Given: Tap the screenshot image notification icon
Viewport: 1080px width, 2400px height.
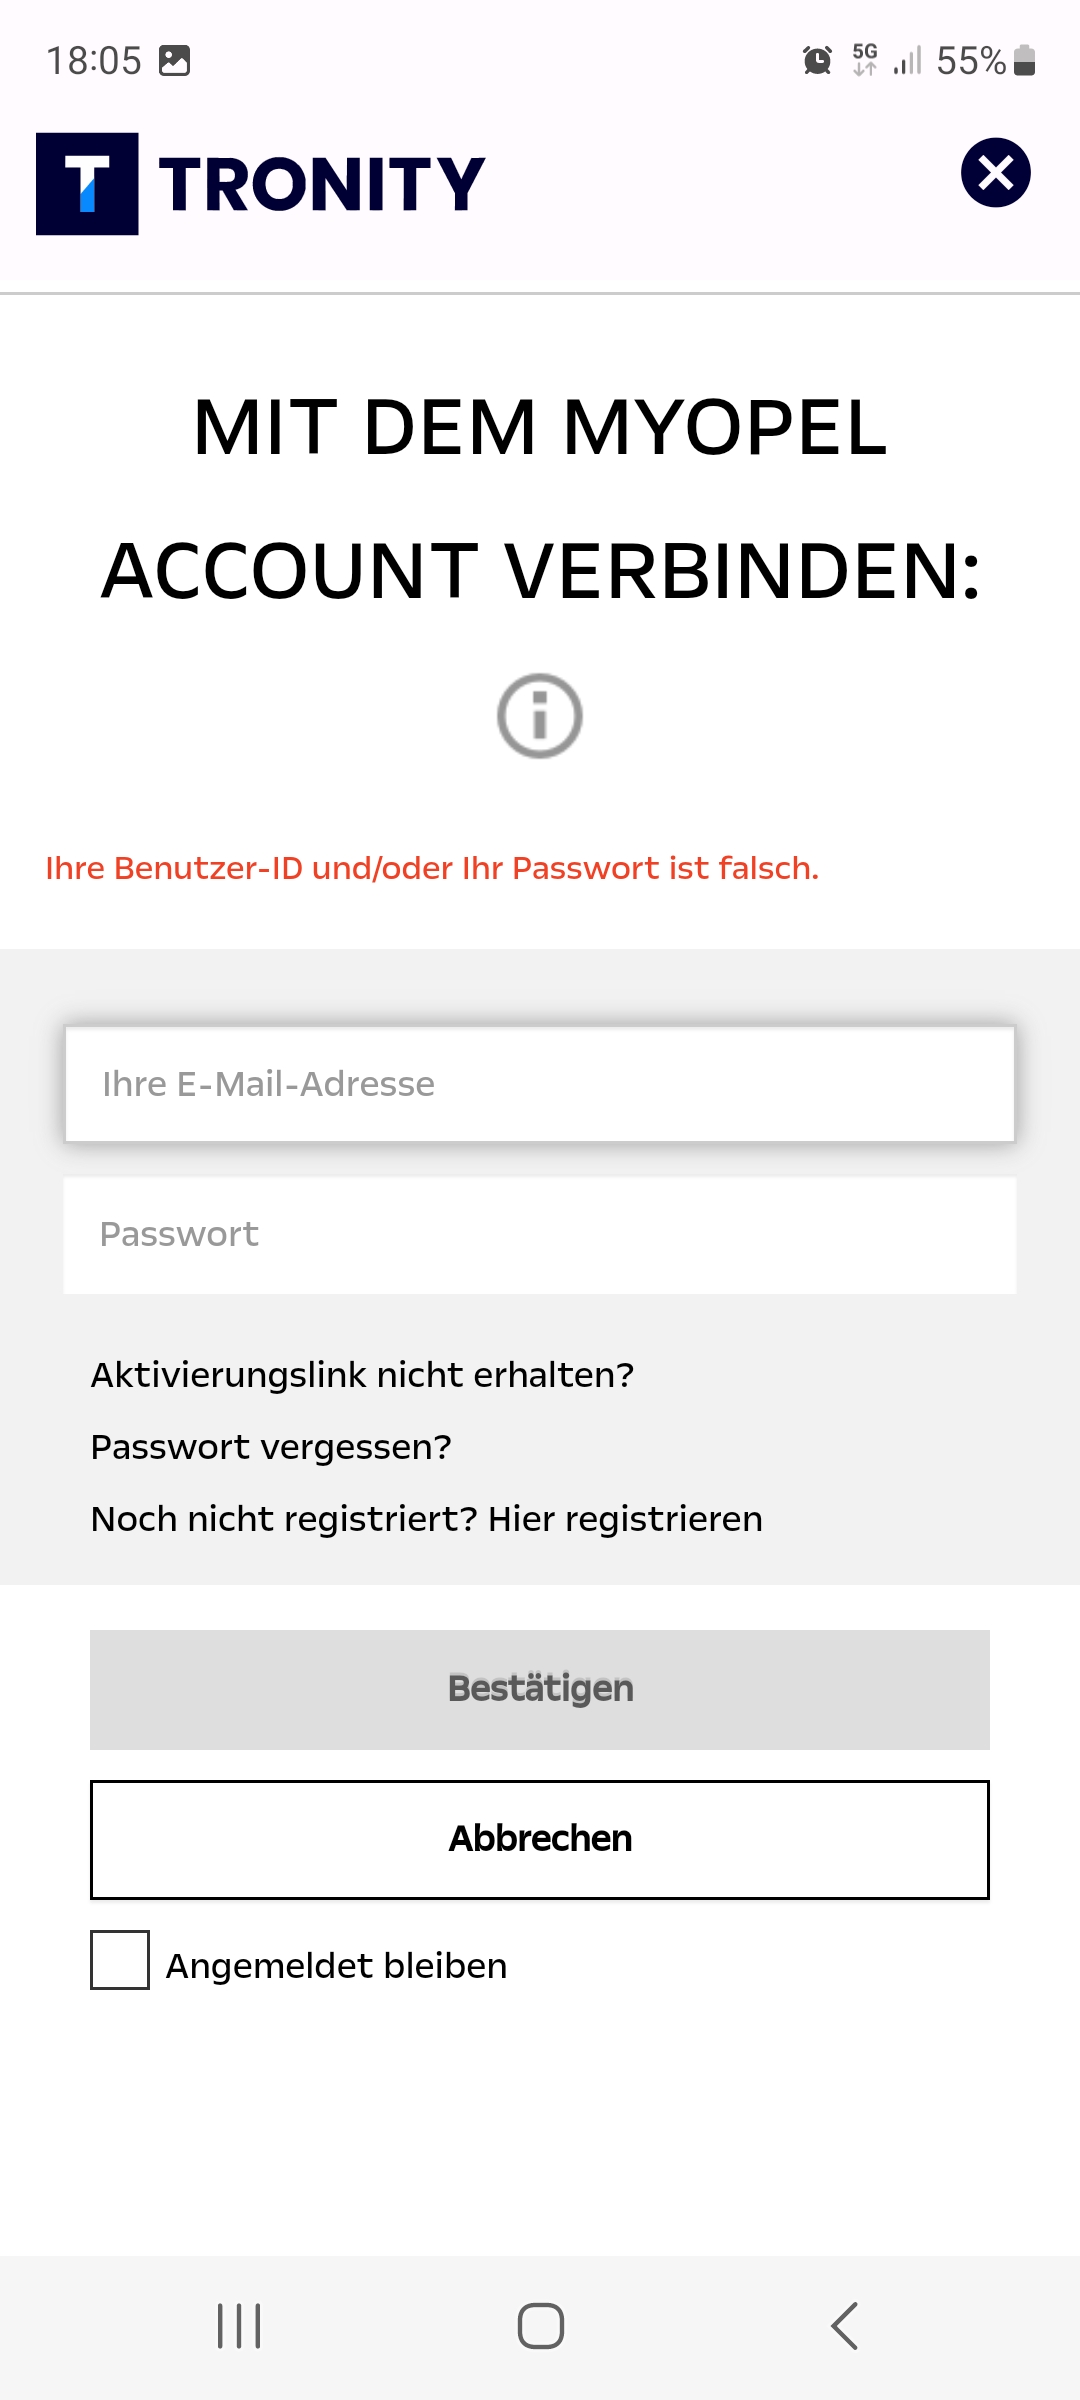Looking at the screenshot, I should pyautogui.click(x=175, y=61).
